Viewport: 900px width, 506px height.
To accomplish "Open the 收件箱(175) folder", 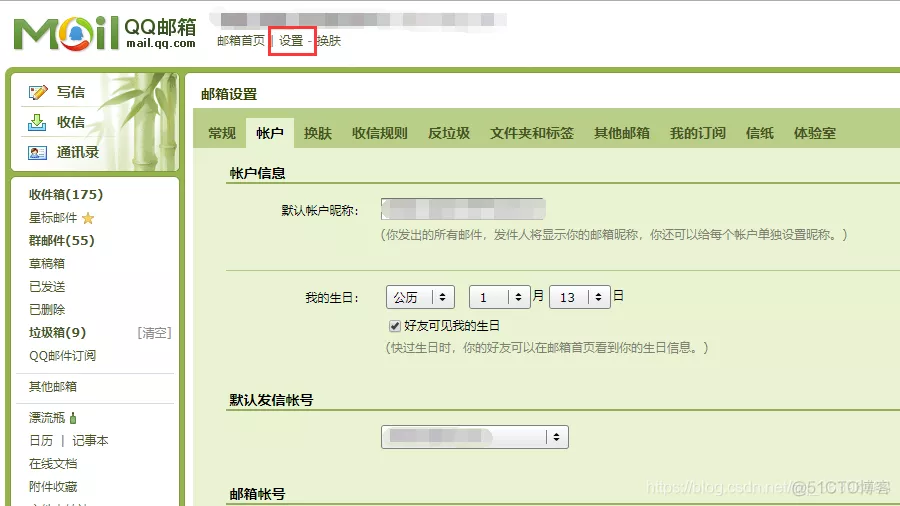I will coord(66,194).
